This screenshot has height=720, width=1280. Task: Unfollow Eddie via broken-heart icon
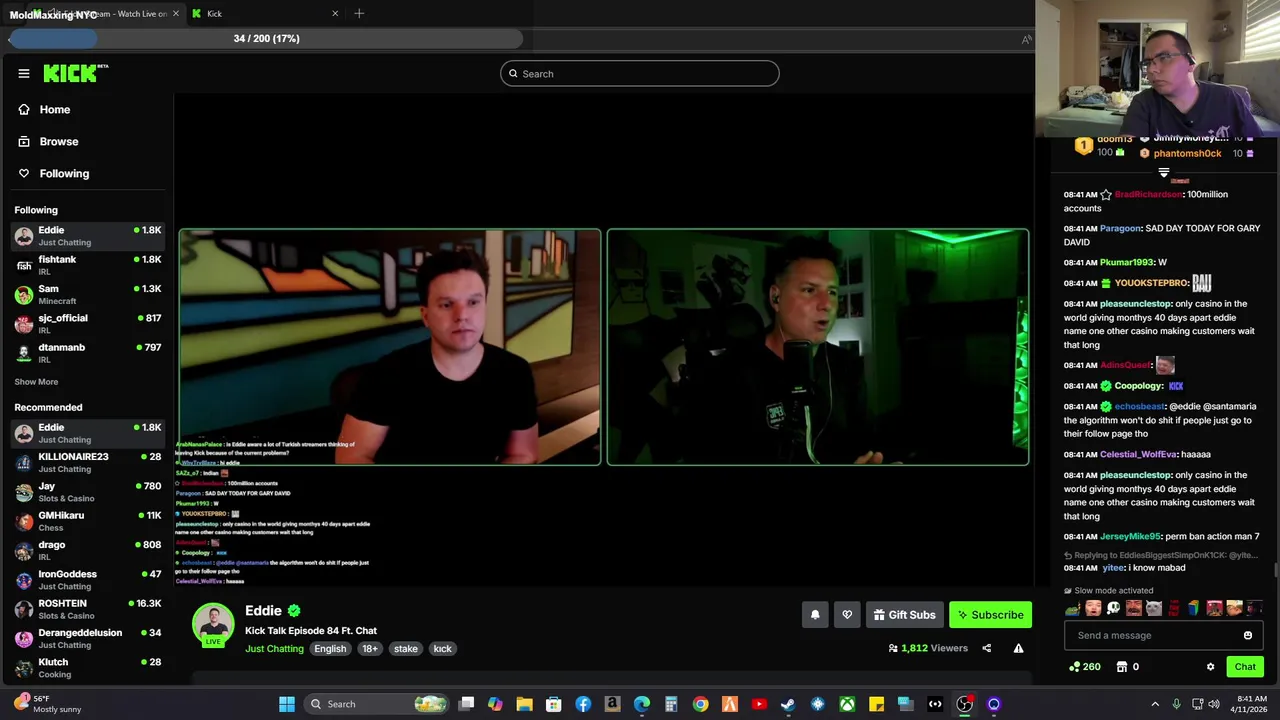pyautogui.click(x=847, y=615)
